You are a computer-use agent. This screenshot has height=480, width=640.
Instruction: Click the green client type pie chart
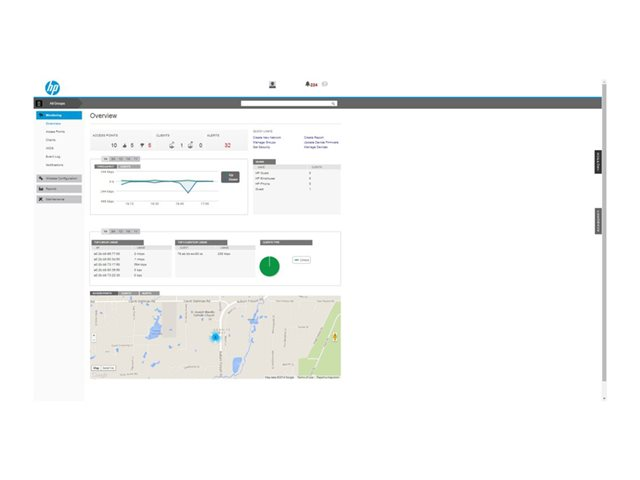[x=269, y=267]
